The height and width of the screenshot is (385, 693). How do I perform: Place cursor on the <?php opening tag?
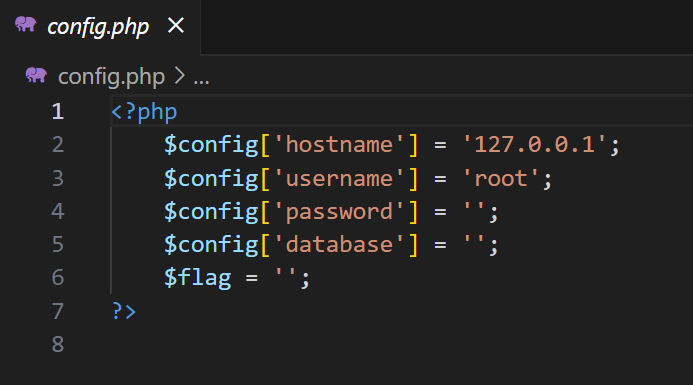[144, 113]
